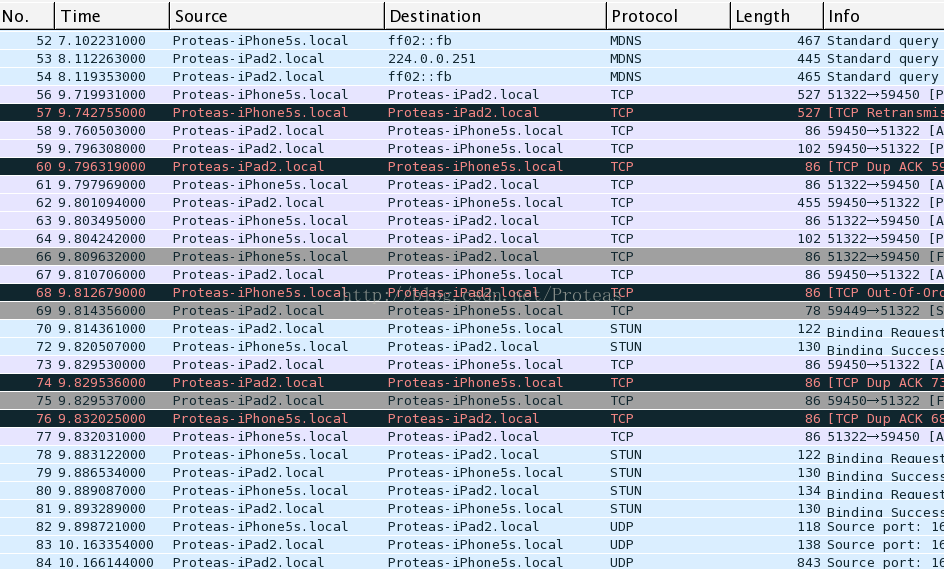
Task: Select packet 62 with length 455
Action: (472, 203)
